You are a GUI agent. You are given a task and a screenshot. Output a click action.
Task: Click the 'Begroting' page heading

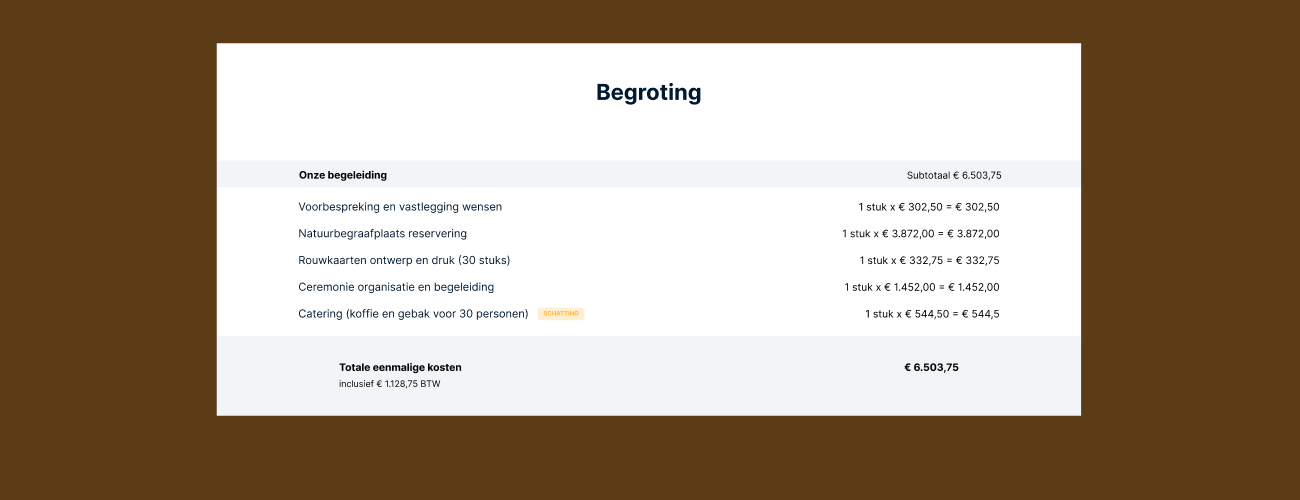pos(648,93)
